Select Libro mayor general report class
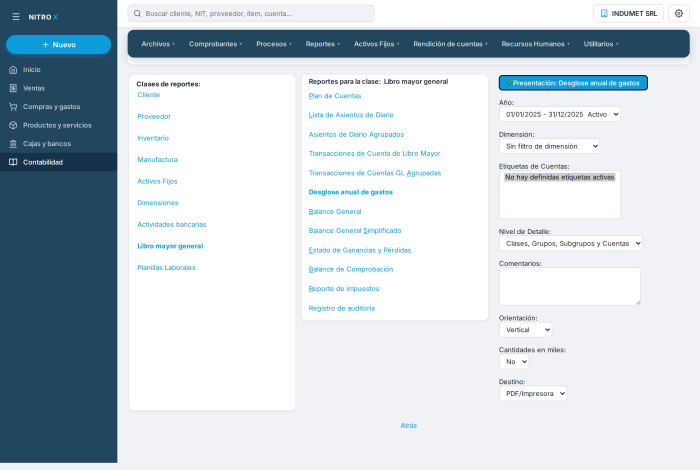700x470 pixels. point(170,246)
